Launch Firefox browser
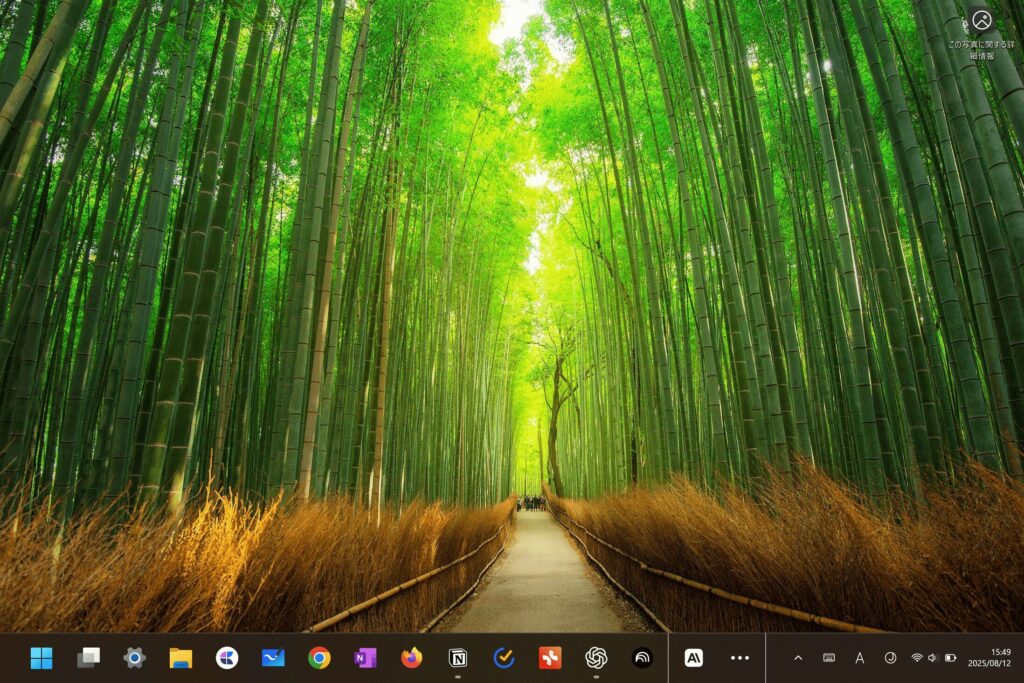The image size is (1024, 683). [411, 657]
